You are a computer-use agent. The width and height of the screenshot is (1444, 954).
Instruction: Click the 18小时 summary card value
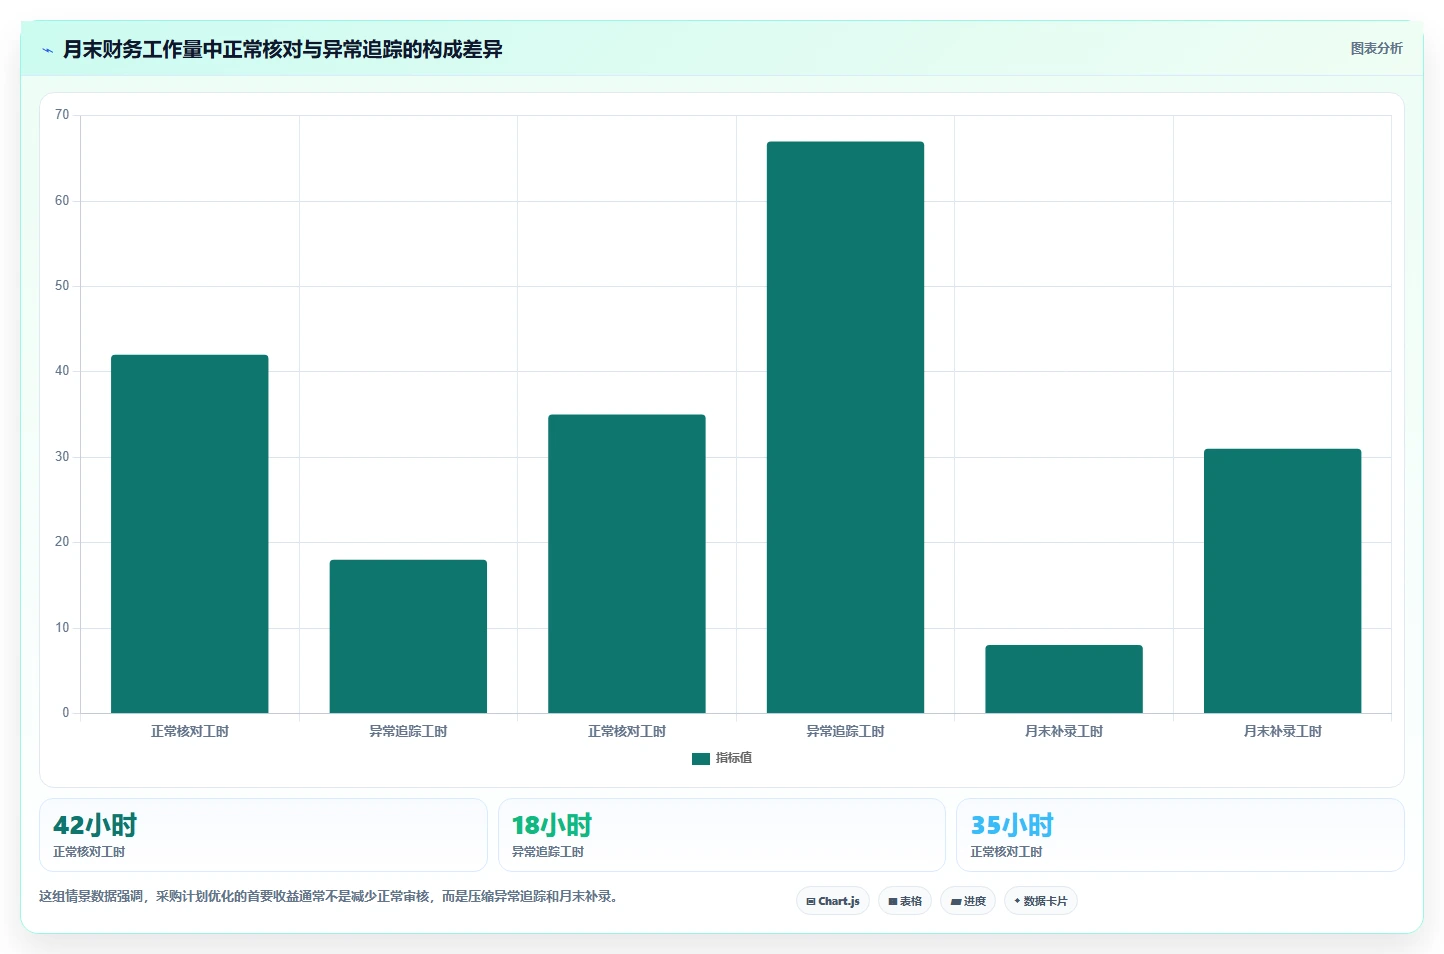(552, 825)
